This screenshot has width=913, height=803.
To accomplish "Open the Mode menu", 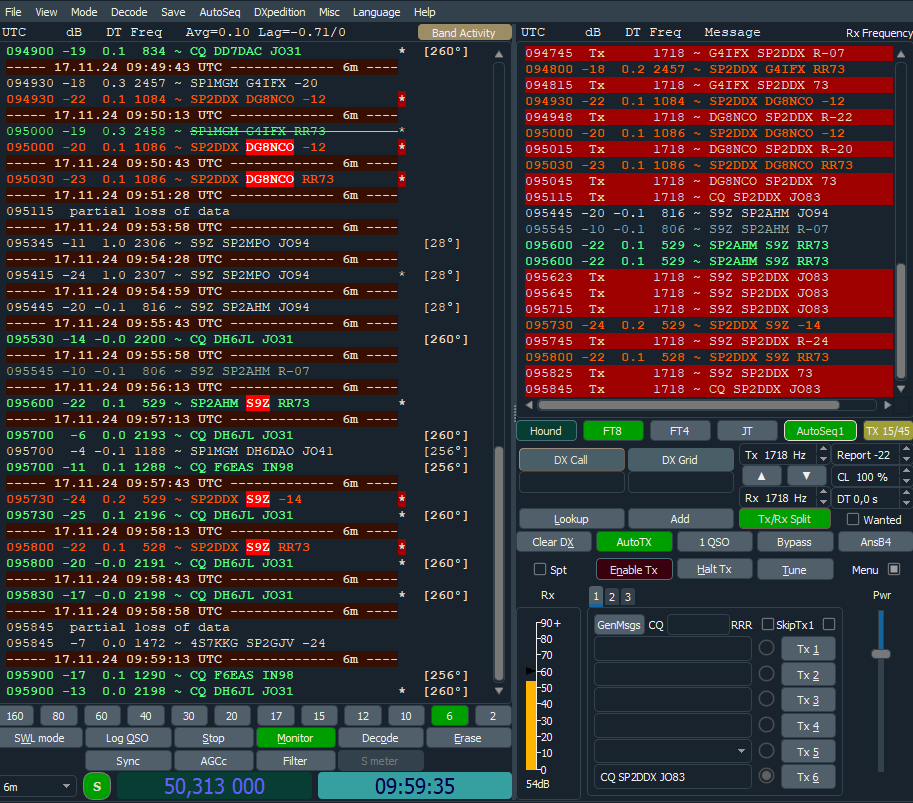I will pos(84,12).
